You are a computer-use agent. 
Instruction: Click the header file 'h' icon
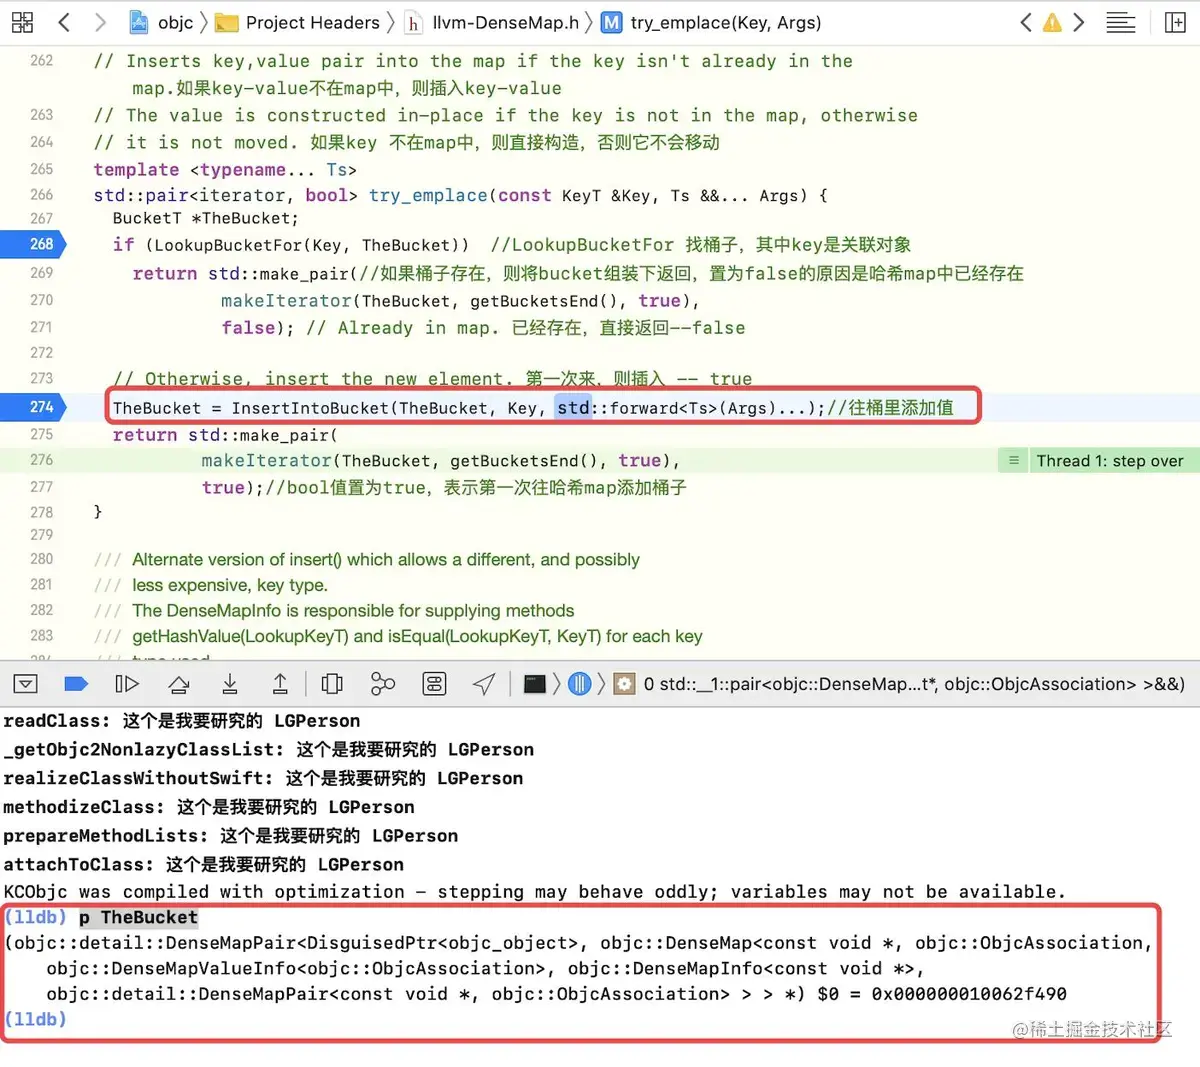pos(412,22)
